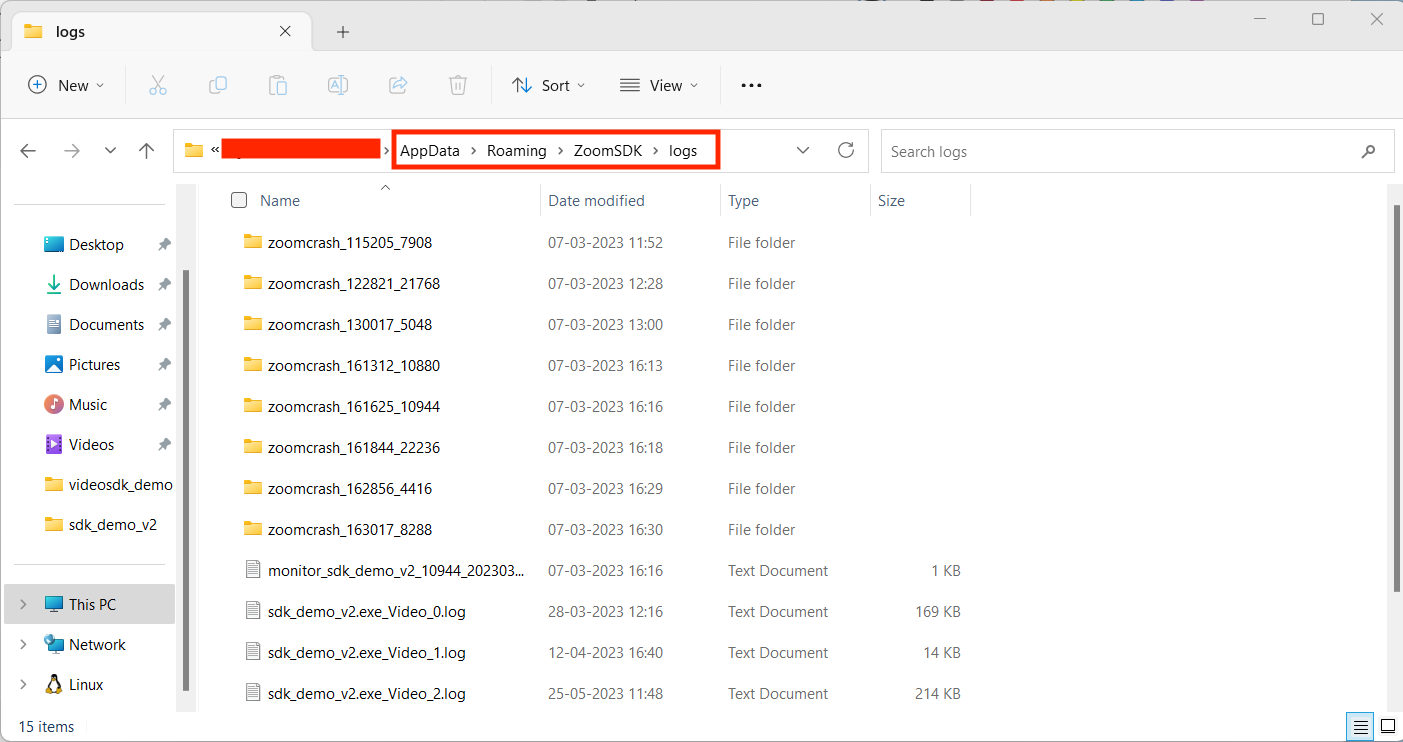Open the New dropdown menu
1403x742 pixels.
[66, 85]
